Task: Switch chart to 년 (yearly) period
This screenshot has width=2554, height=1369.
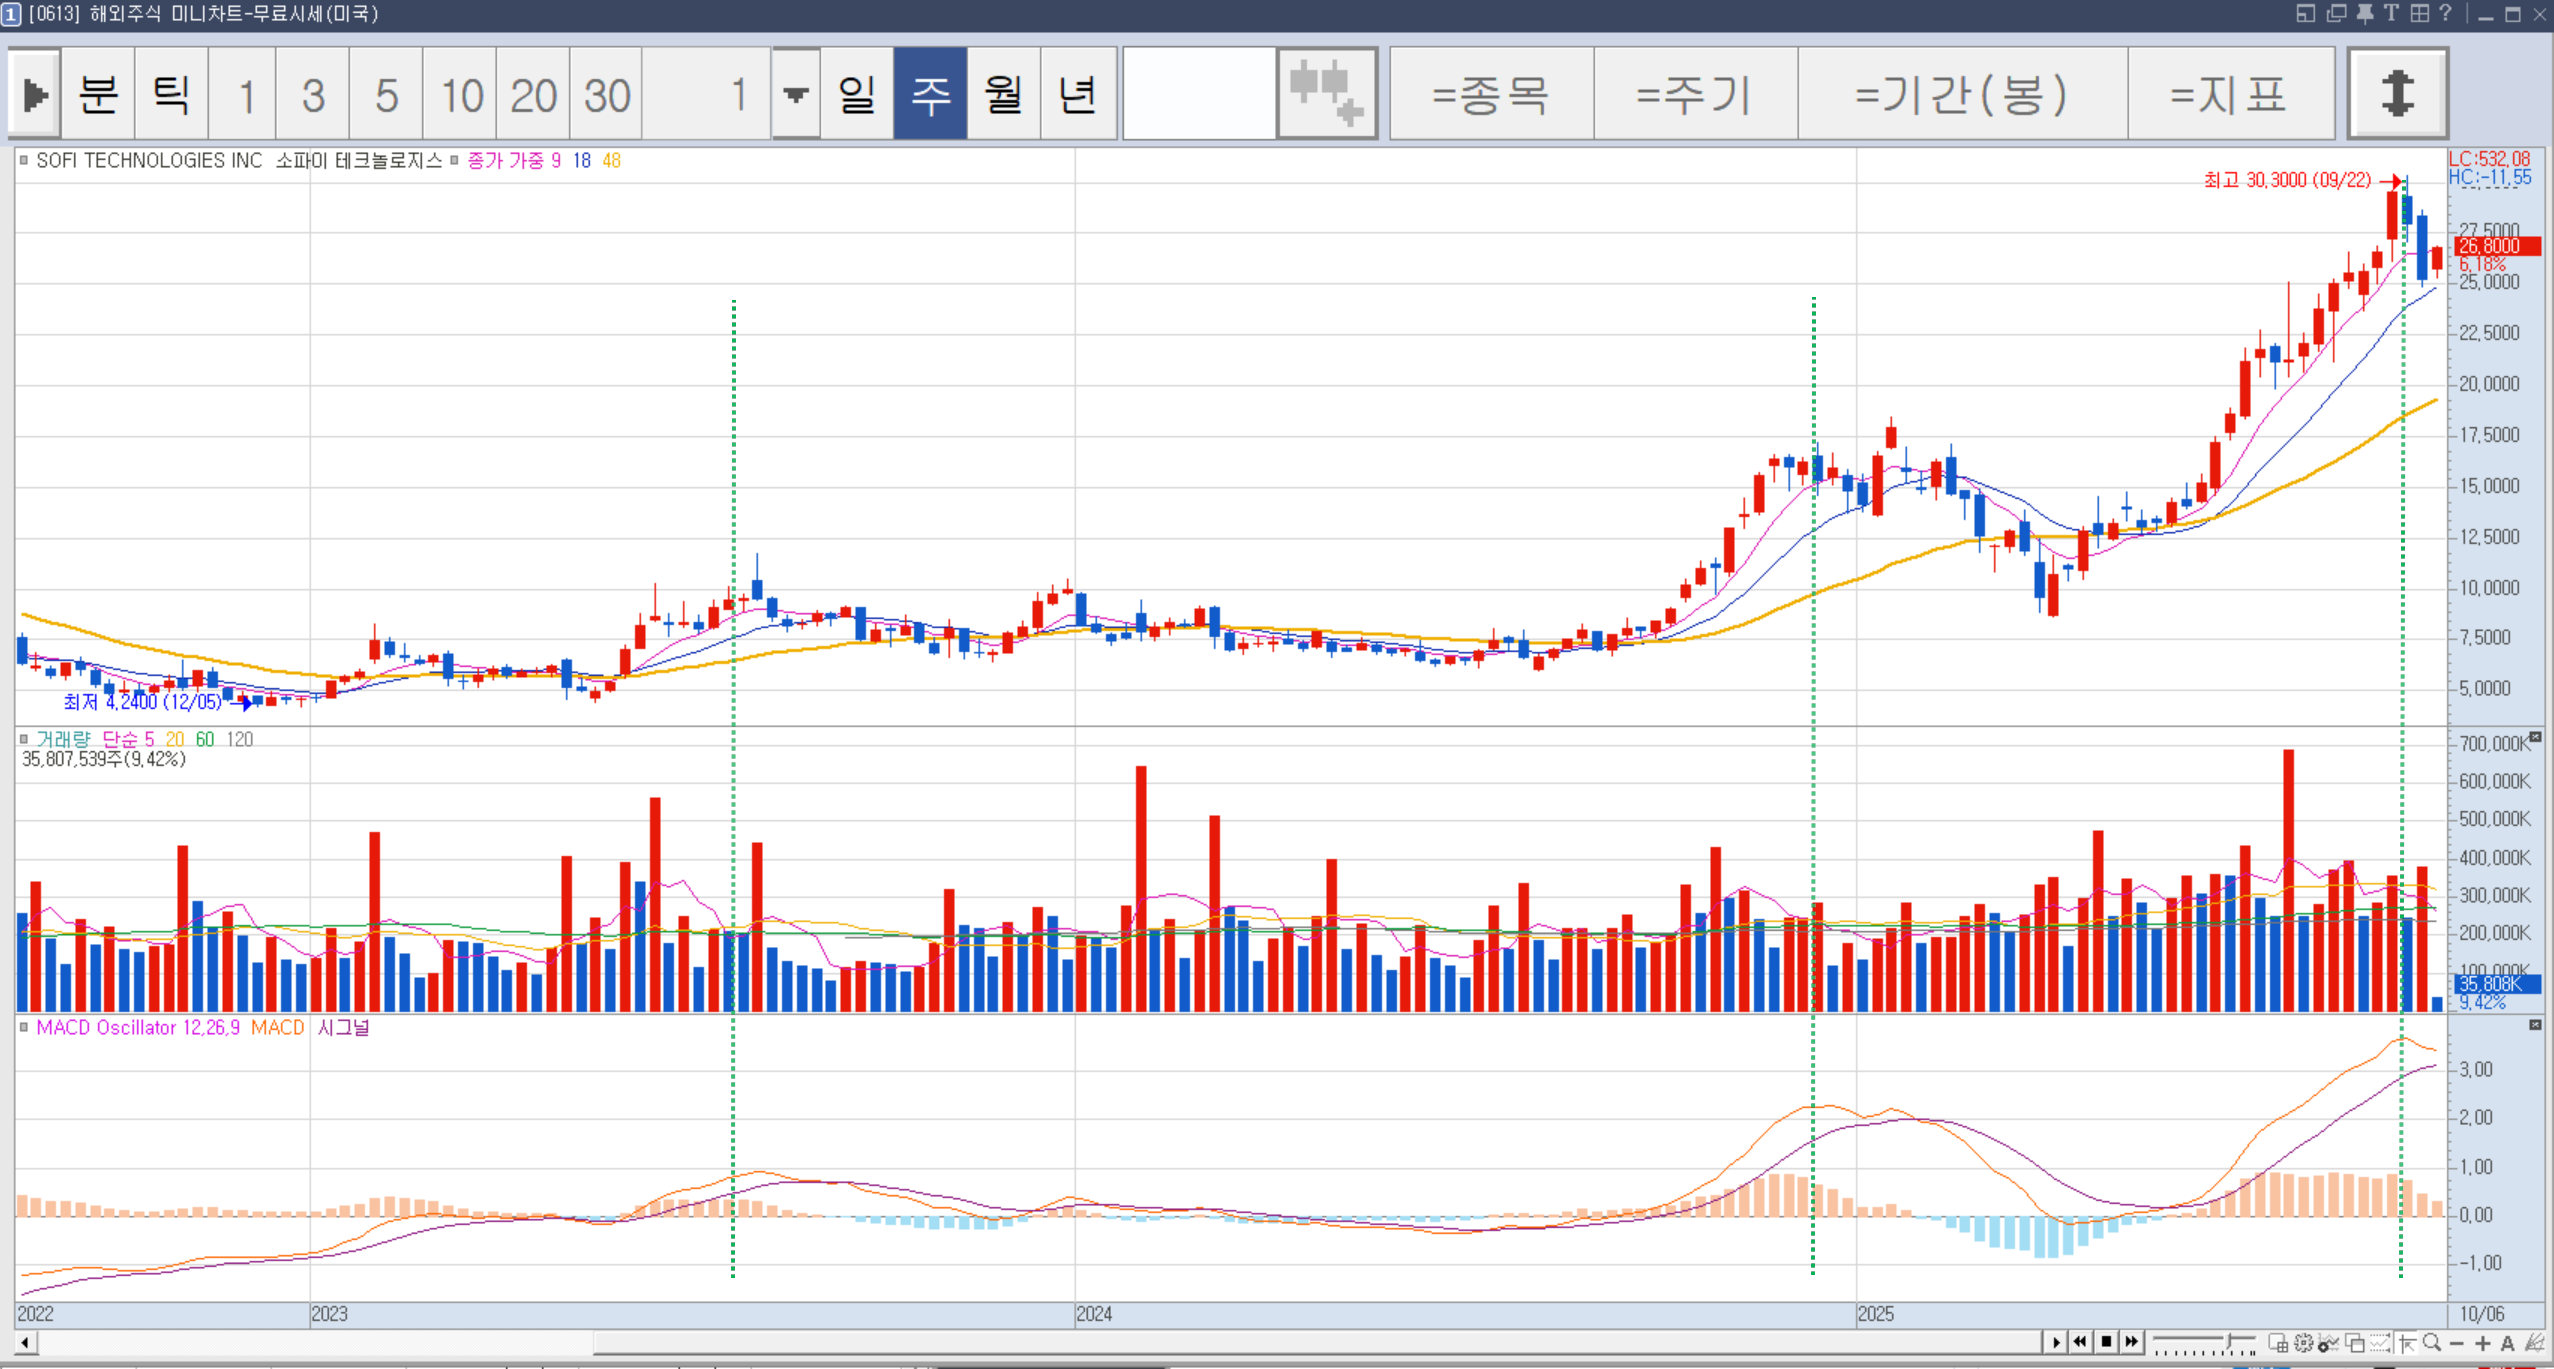Action: pos(1077,94)
